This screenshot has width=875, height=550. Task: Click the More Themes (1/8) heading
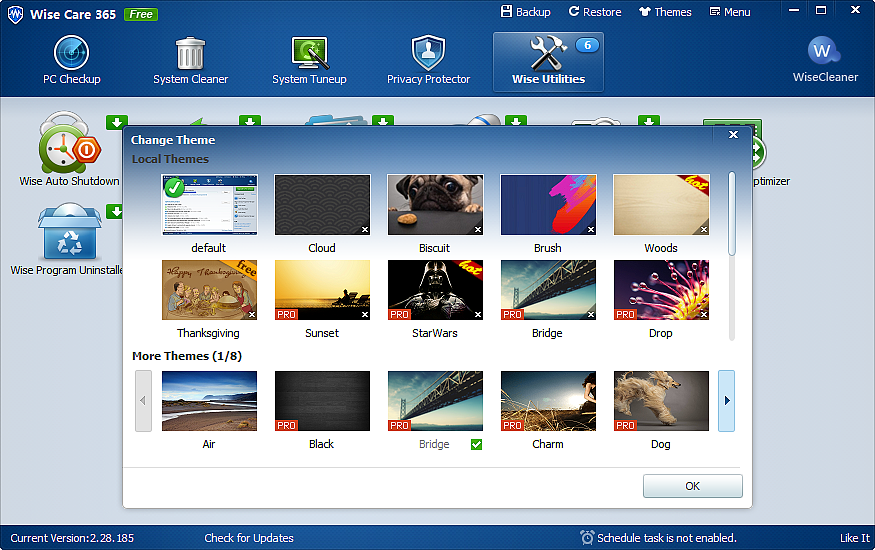pyautogui.click(x=187, y=356)
